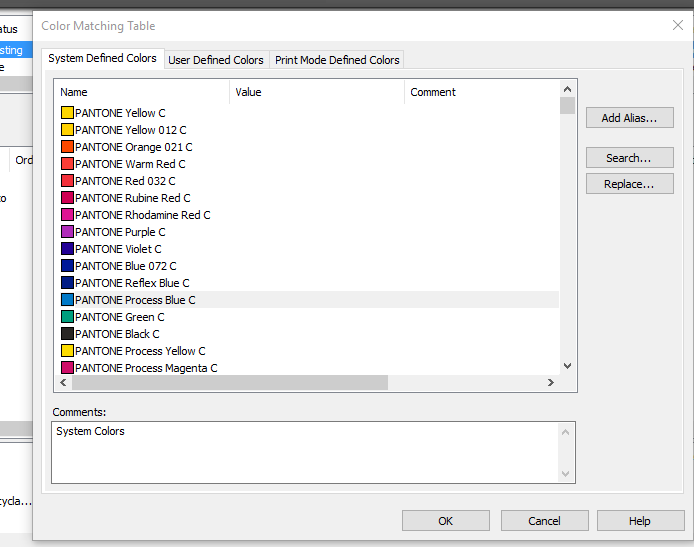Viewport: 694px width, 547px height.
Task: Click the color list vertical scrollbar thumb
Action: tap(567, 106)
